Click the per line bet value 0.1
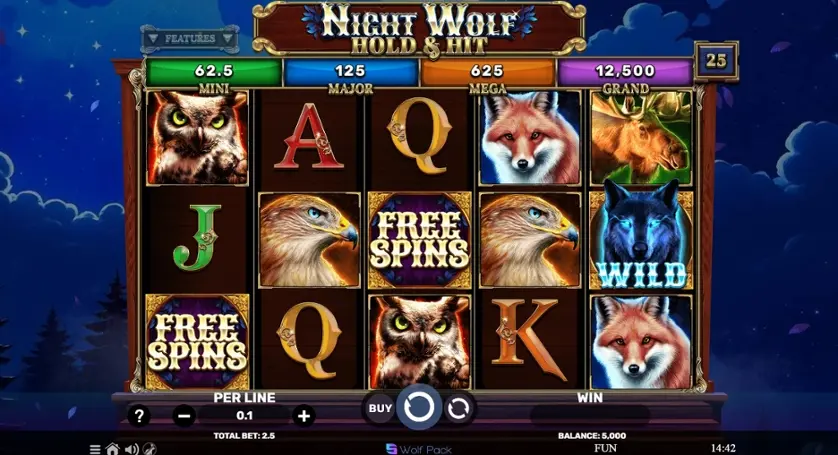The width and height of the screenshot is (838, 455). tap(244, 415)
